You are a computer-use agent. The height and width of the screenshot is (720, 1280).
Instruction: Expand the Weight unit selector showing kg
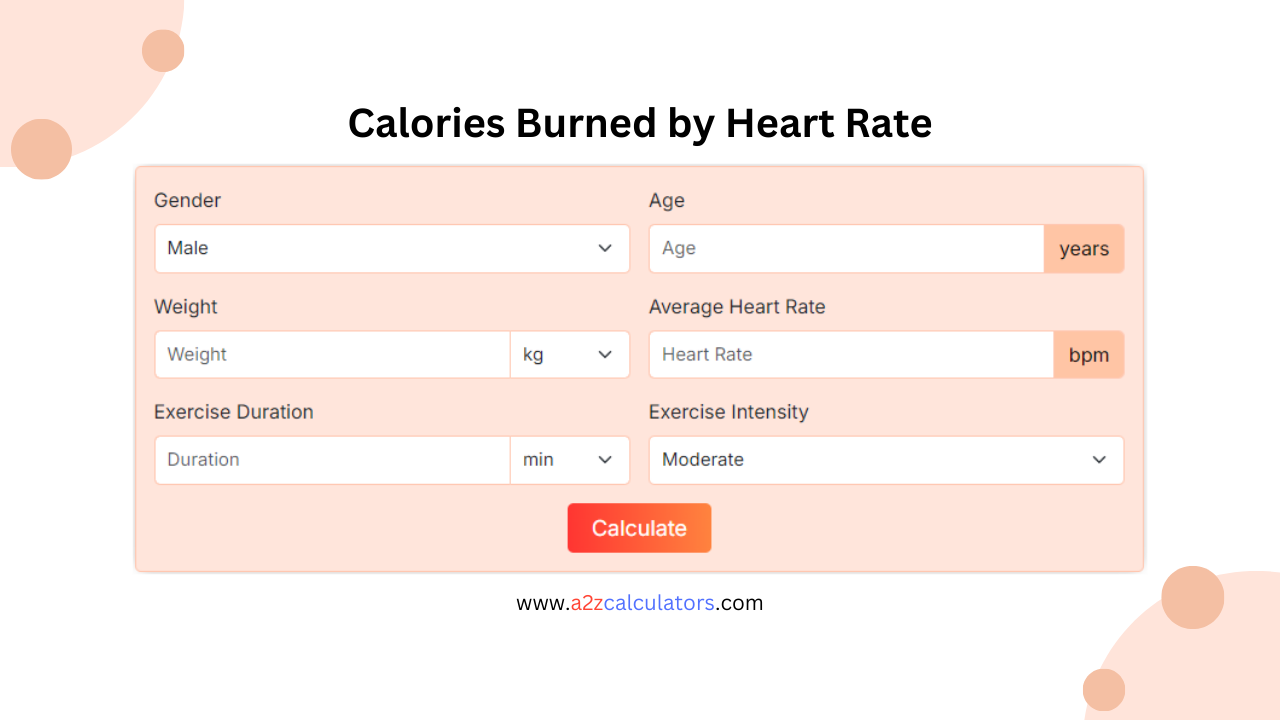[x=570, y=354]
